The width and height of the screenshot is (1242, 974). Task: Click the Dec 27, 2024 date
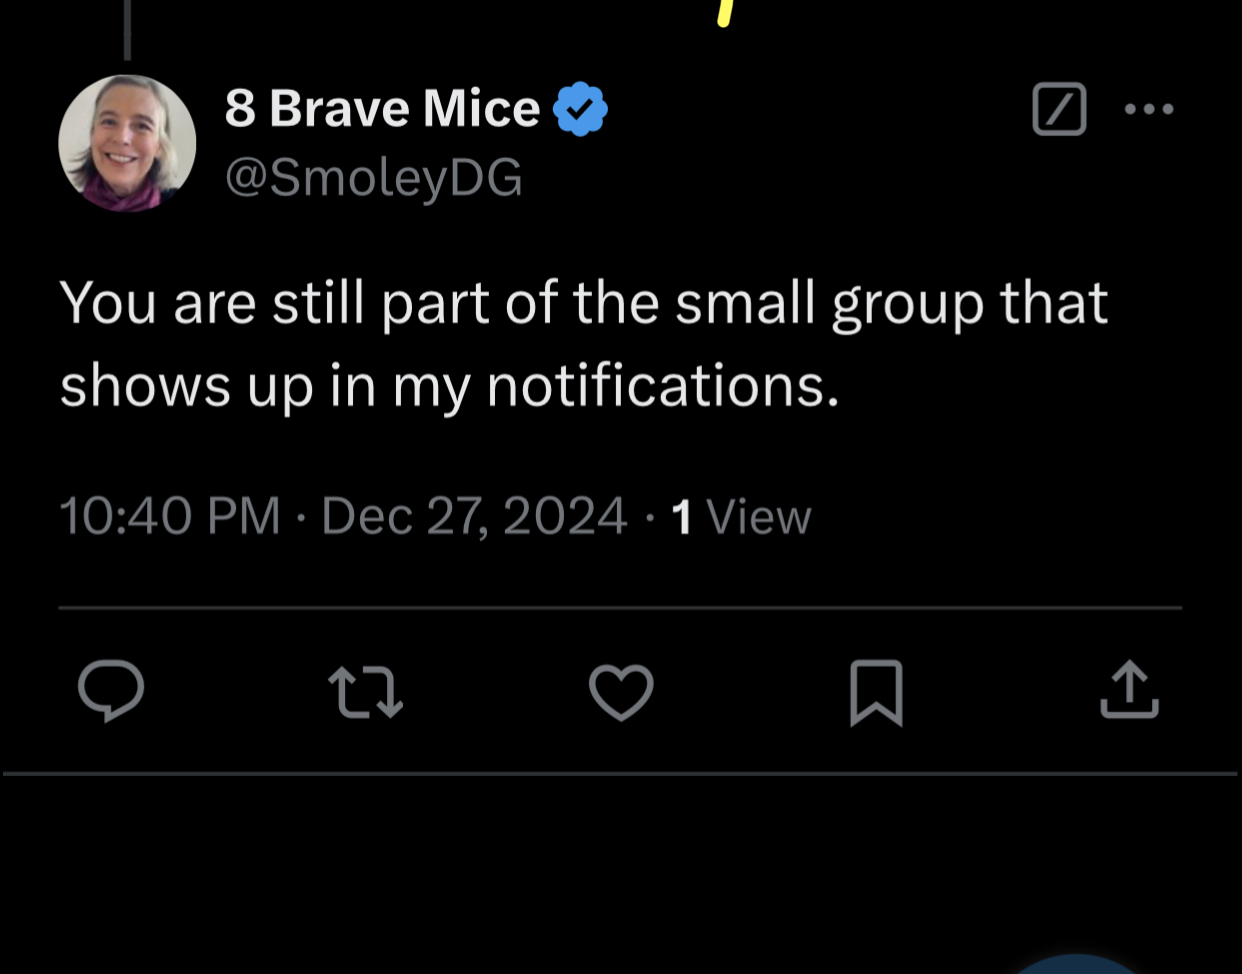coord(474,517)
